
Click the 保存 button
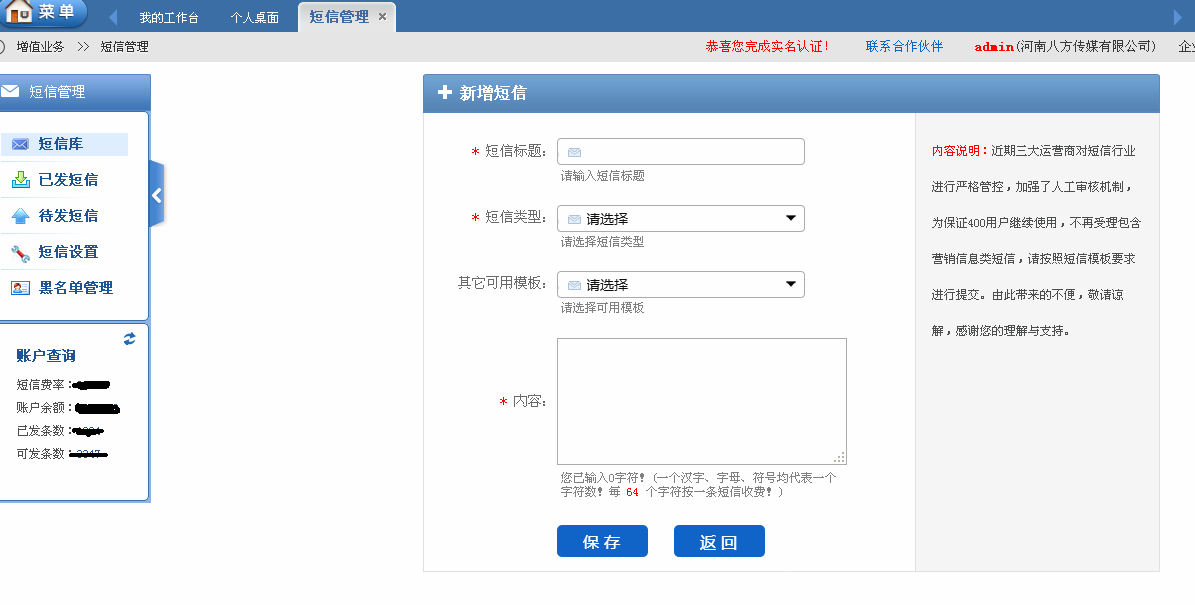(x=602, y=541)
